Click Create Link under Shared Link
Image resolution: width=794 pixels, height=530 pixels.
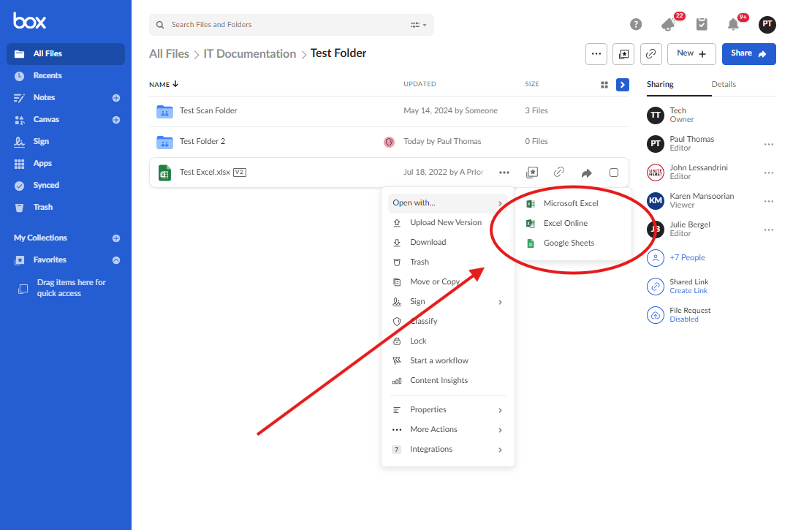click(688, 291)
